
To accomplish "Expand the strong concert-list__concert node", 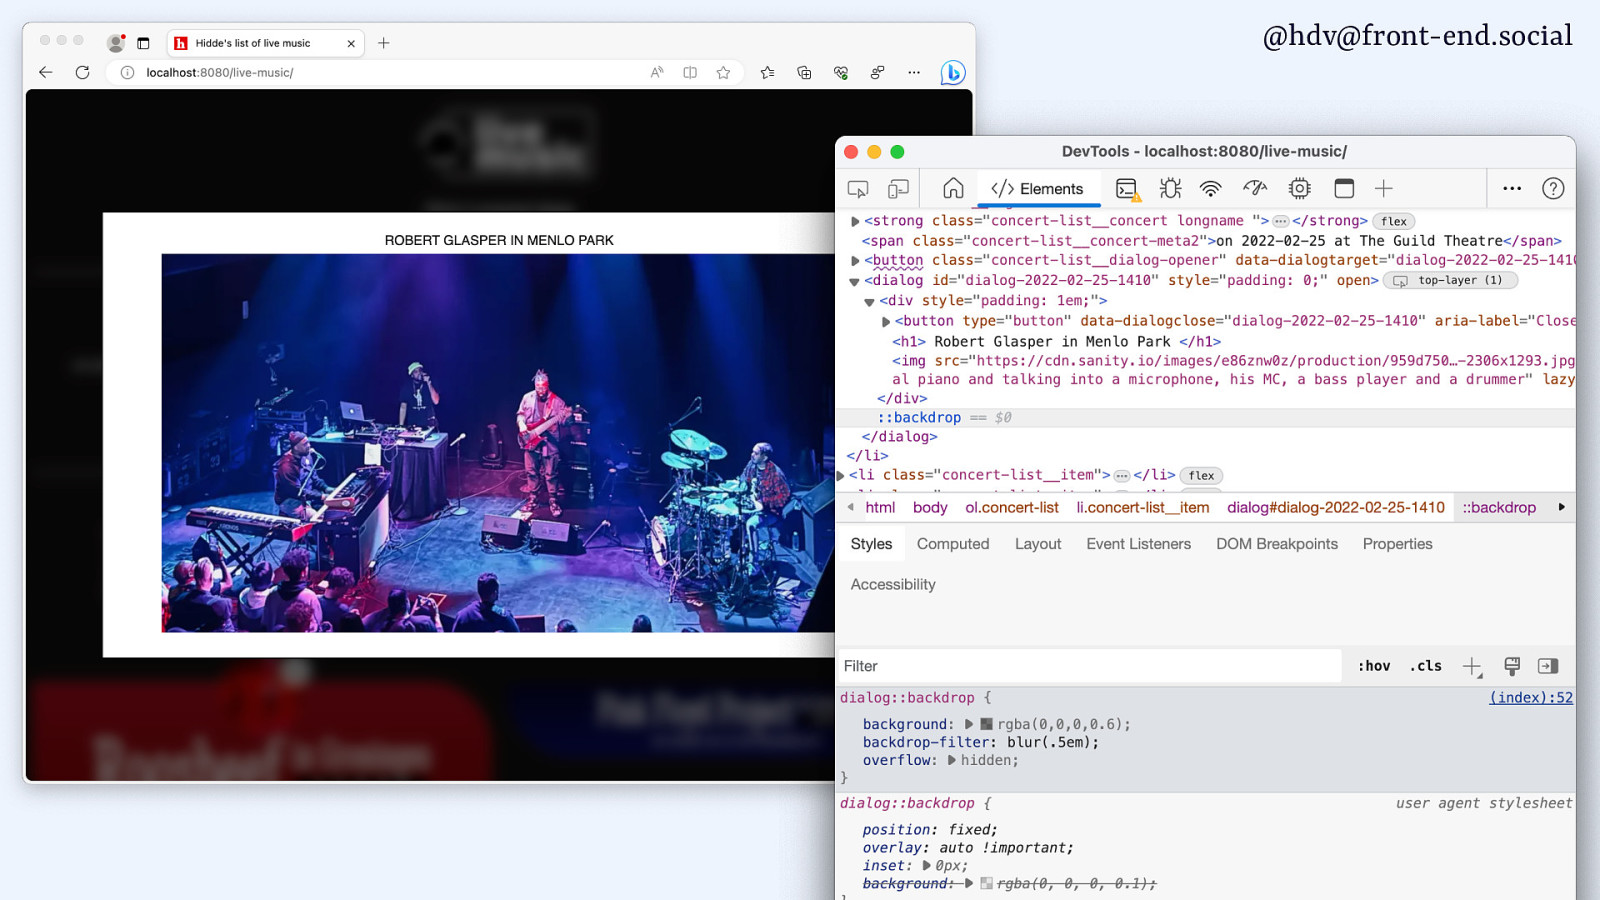I will pyautogui.click(x=855, y=221).
